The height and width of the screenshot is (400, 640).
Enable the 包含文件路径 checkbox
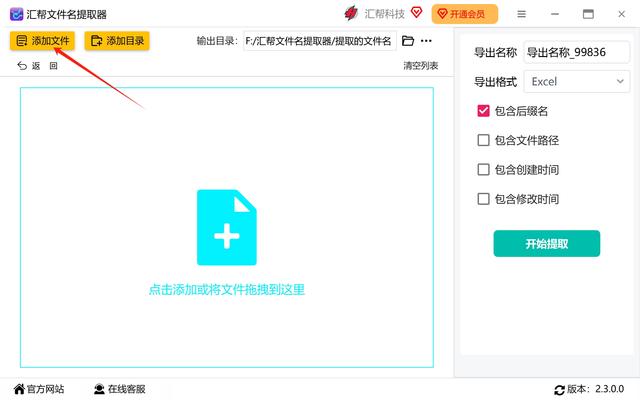coord(483,140)
